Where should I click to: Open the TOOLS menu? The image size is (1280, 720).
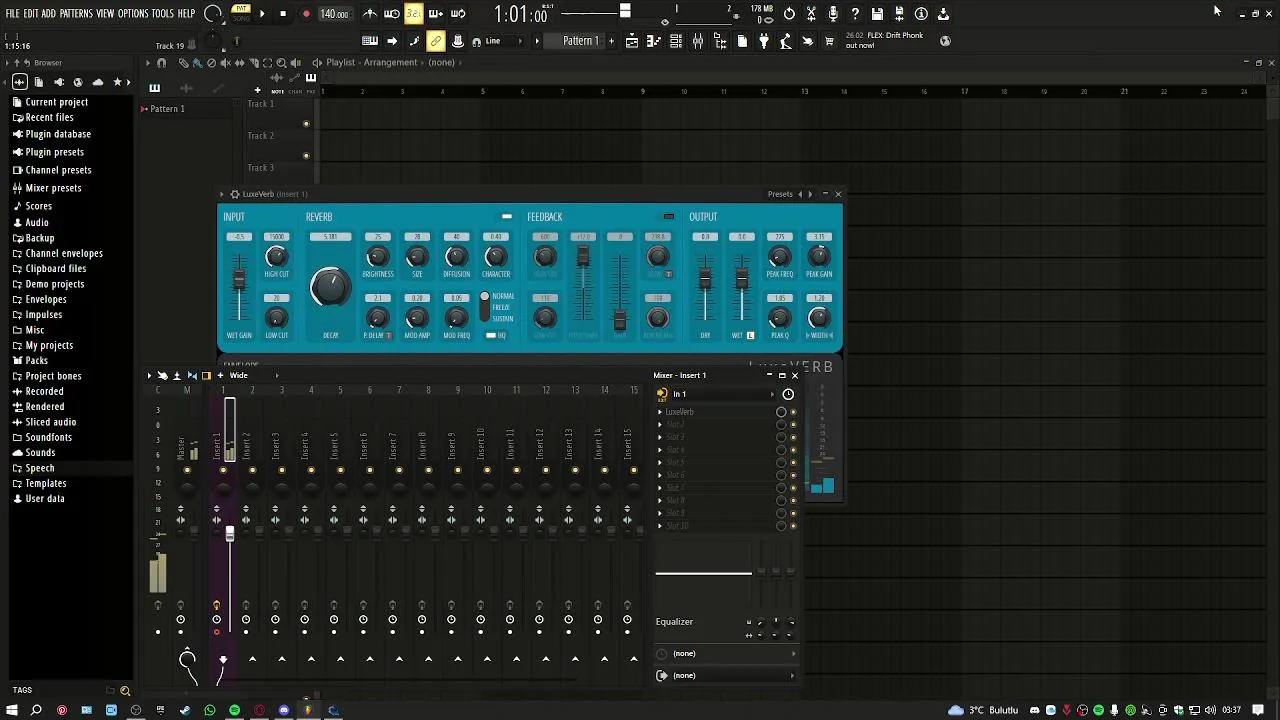163,14
